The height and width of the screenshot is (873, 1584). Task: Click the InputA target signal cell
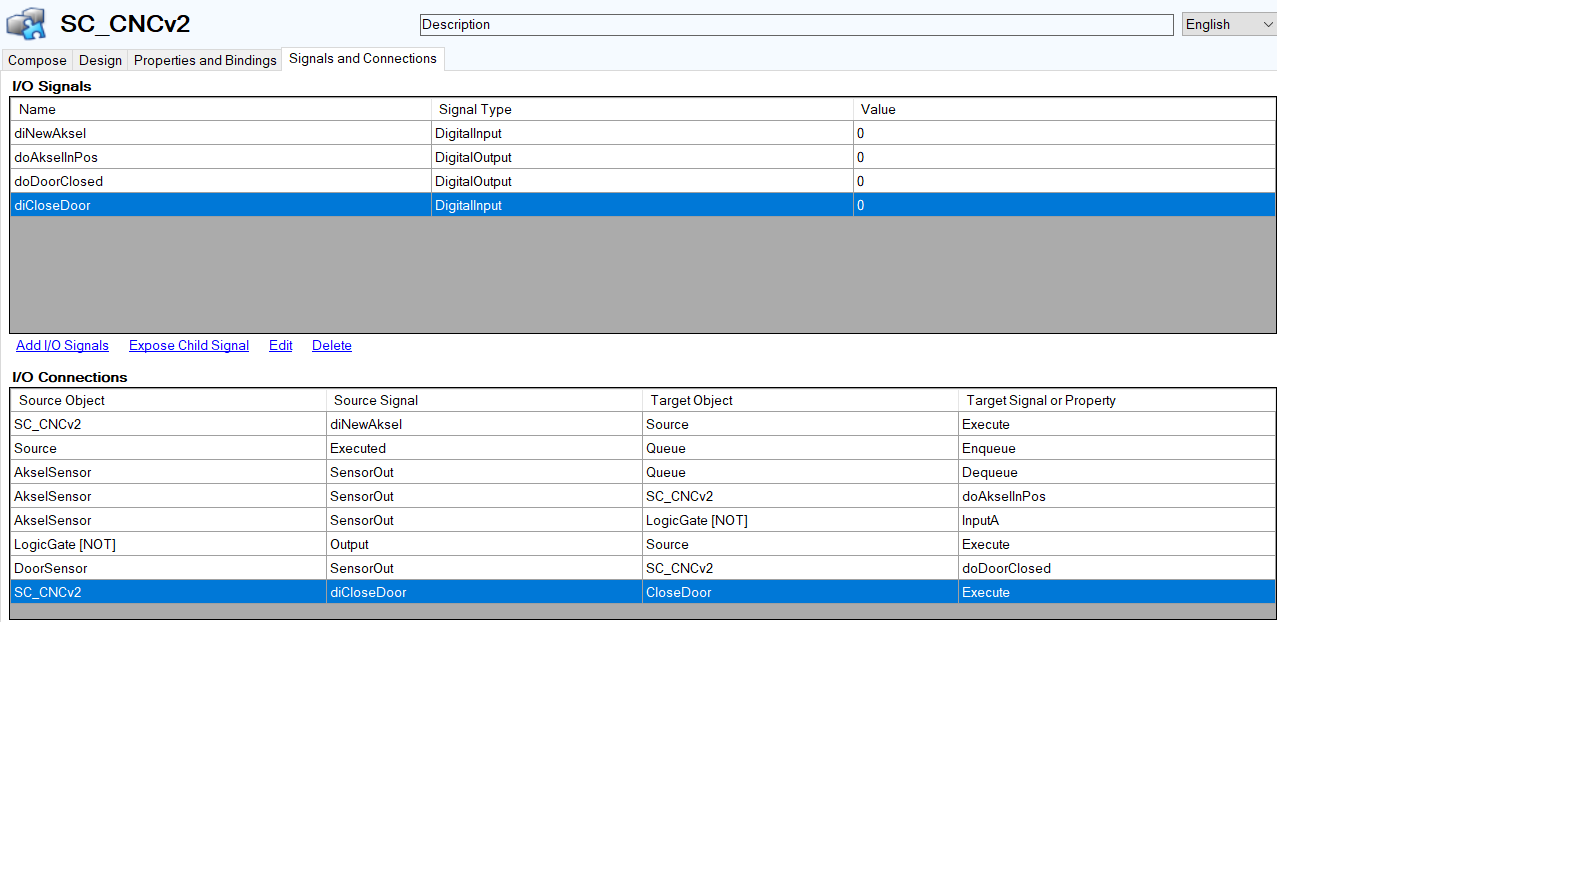tap(1117, 520)
